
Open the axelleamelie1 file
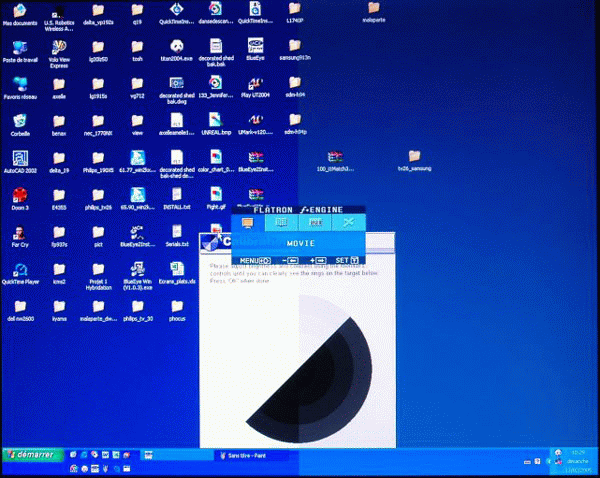coord(176,124)
